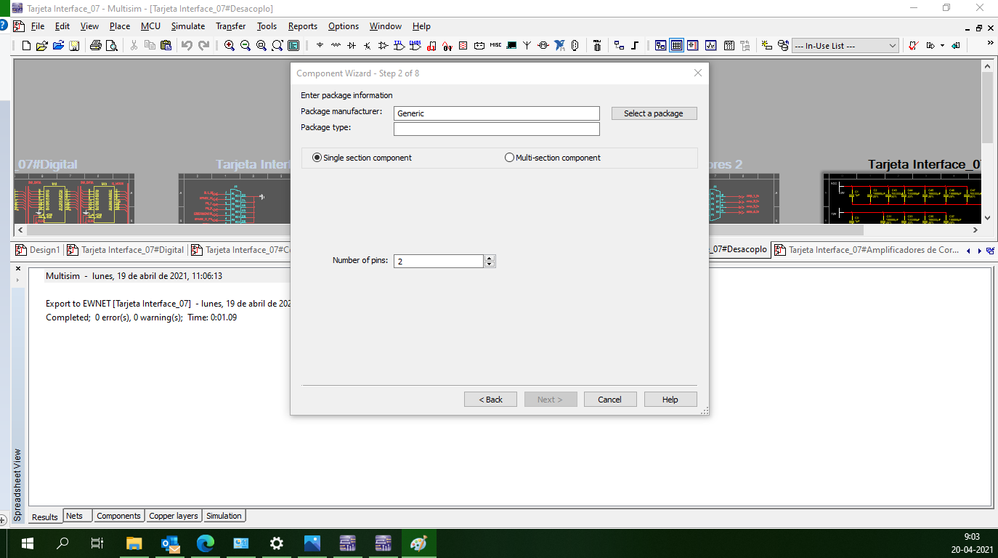Image resolution: width=998 pixels, height=558 pixels.
Task: Decrease the number of pins with the down arrow
Action: [x=489, y=264]
